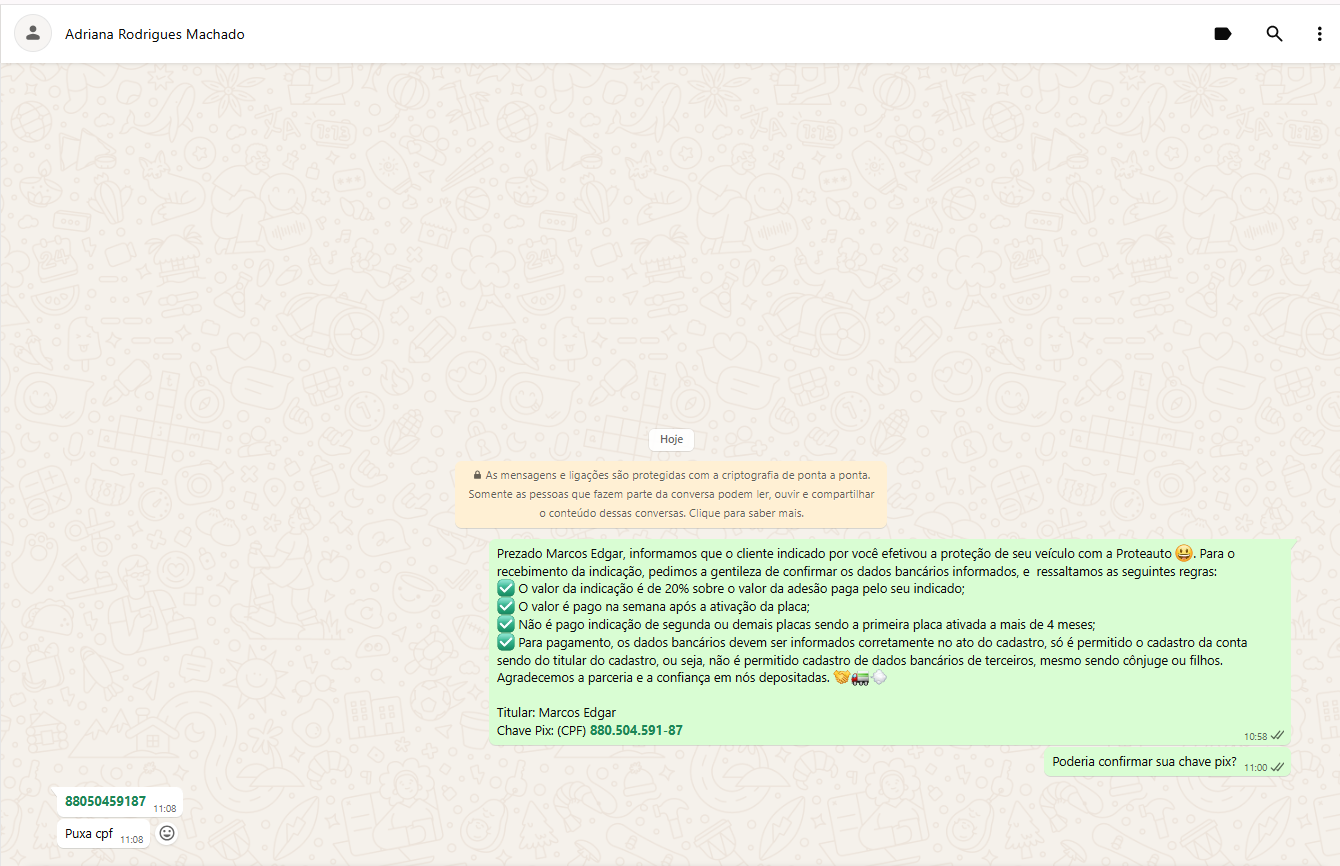Screen dimensions: 1340x866
Task: Click the double-check ticks beside 11:00
Action: [x=1277, y=767]
